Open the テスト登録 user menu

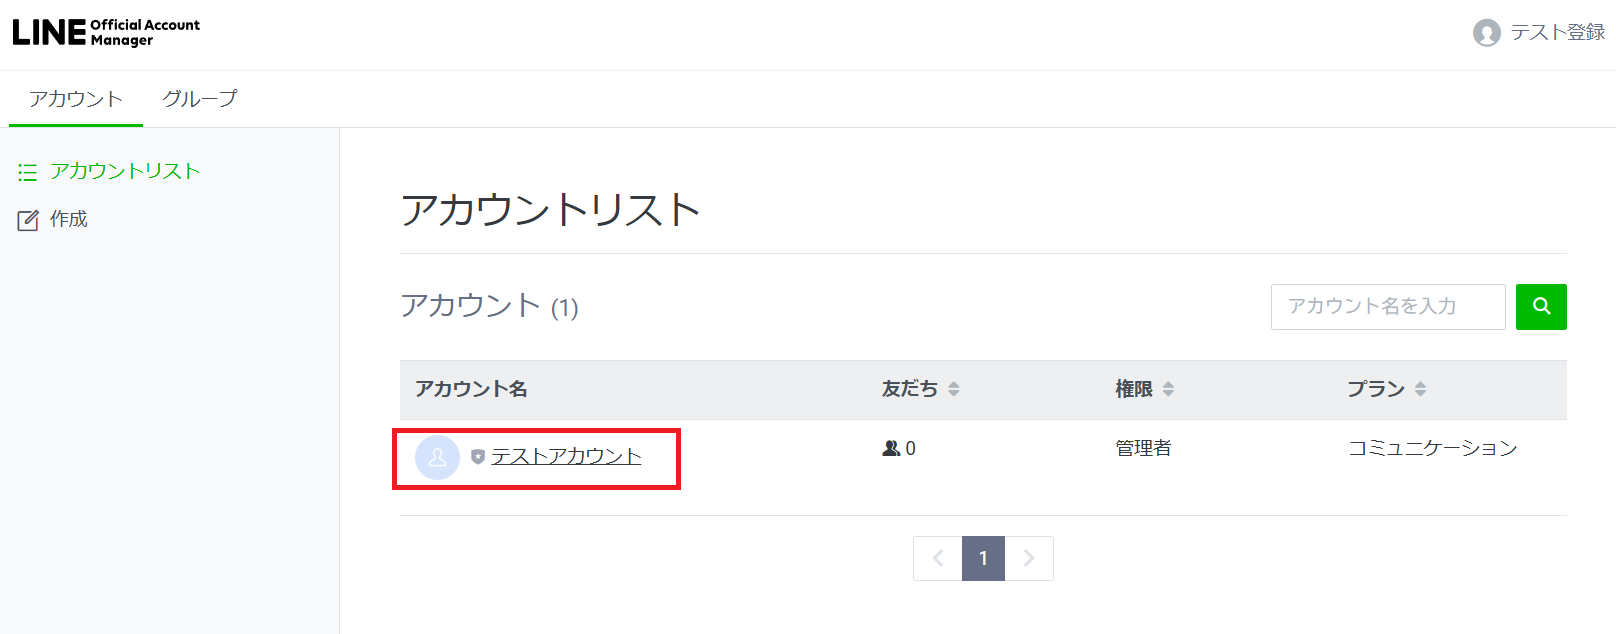[x=1557, y=33]
